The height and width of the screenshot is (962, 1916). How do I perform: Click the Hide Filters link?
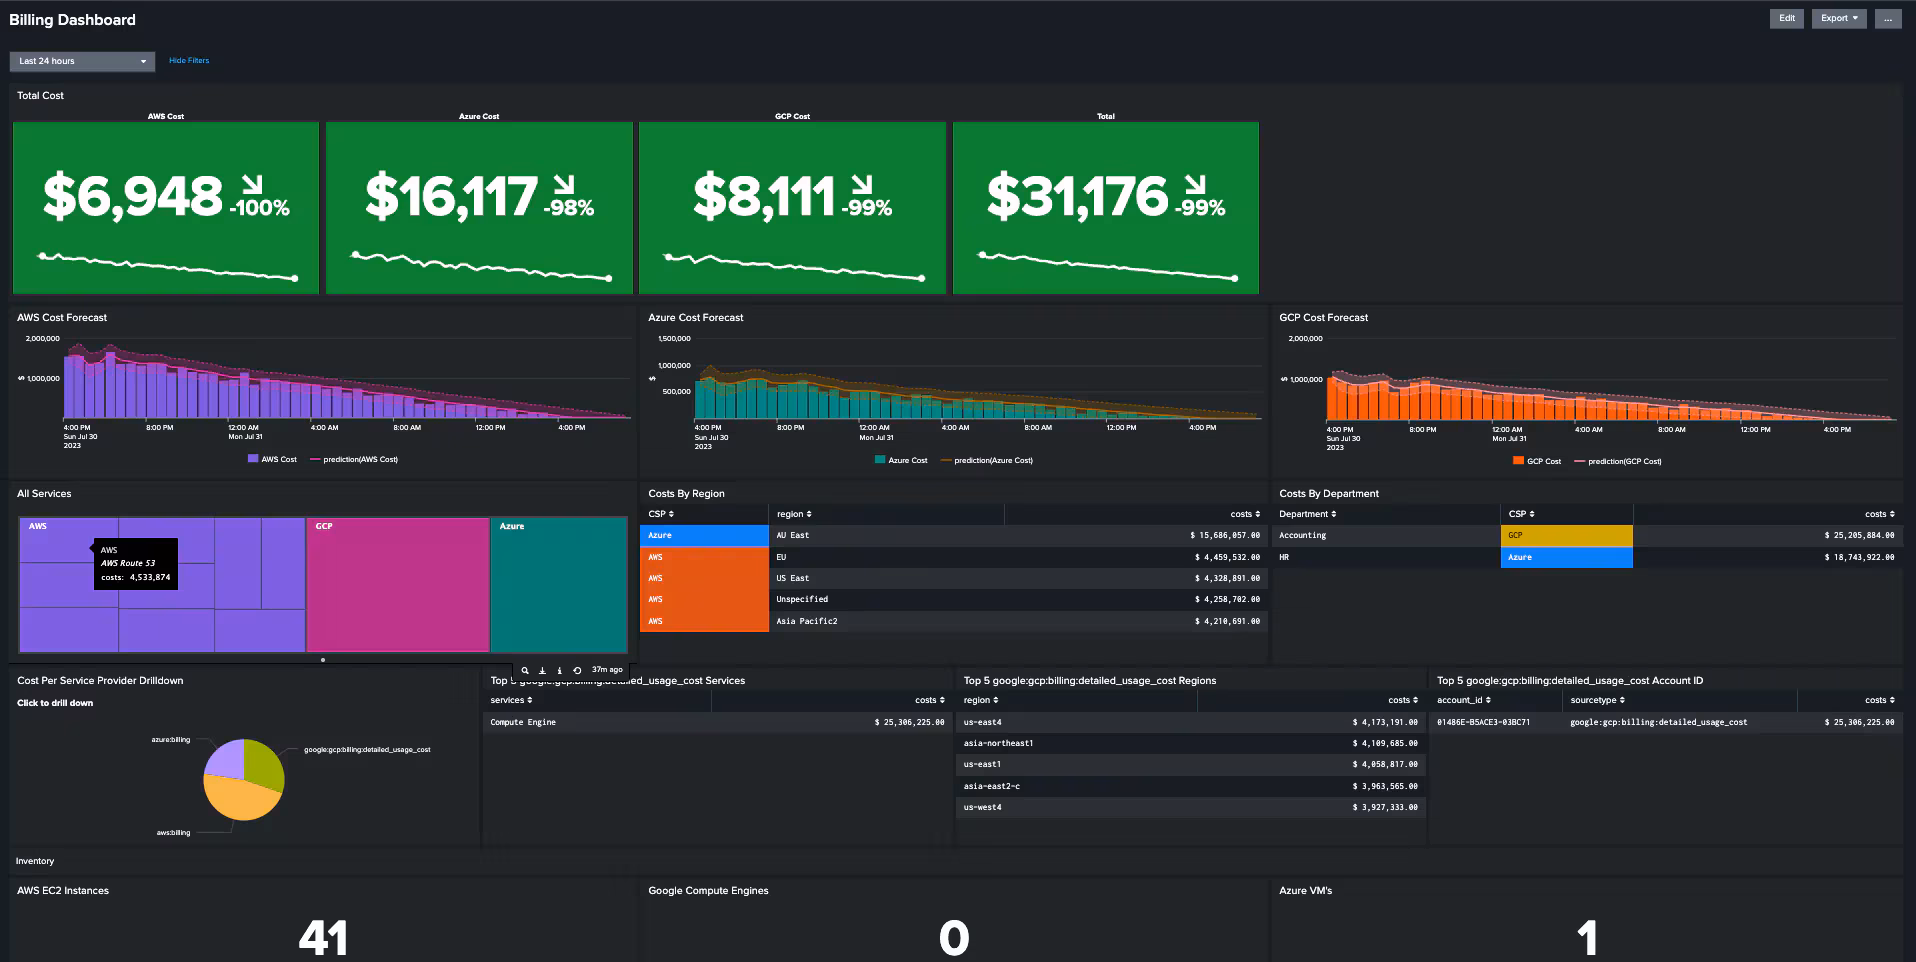[189, 61]
